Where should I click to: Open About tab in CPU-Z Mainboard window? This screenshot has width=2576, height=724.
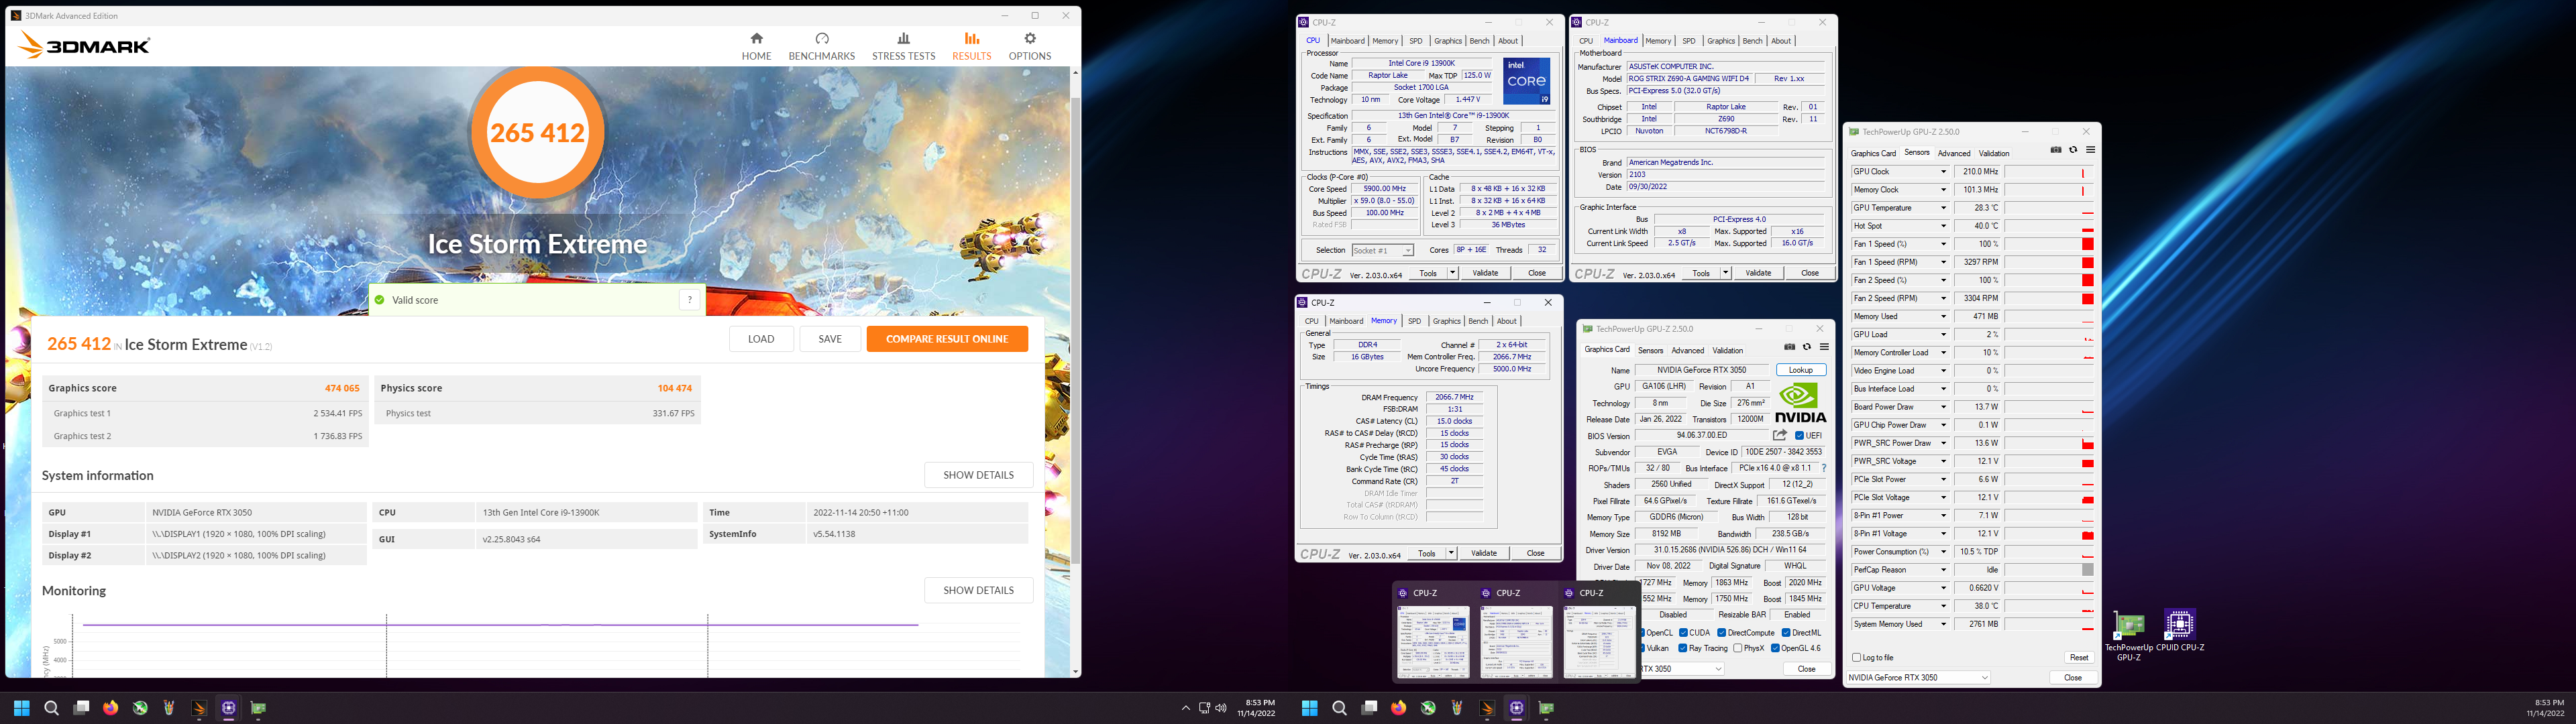pos(1780,41)
